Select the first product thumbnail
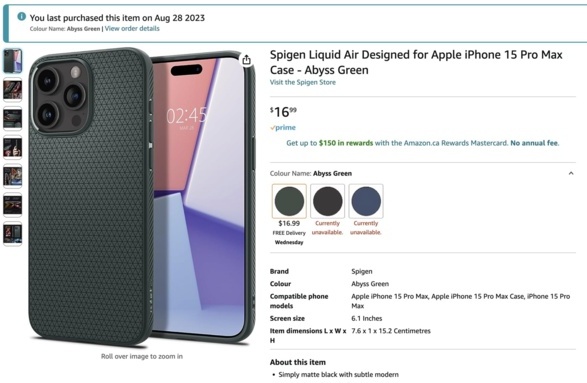This screenshot has width=587, height=383. [13, 61]
